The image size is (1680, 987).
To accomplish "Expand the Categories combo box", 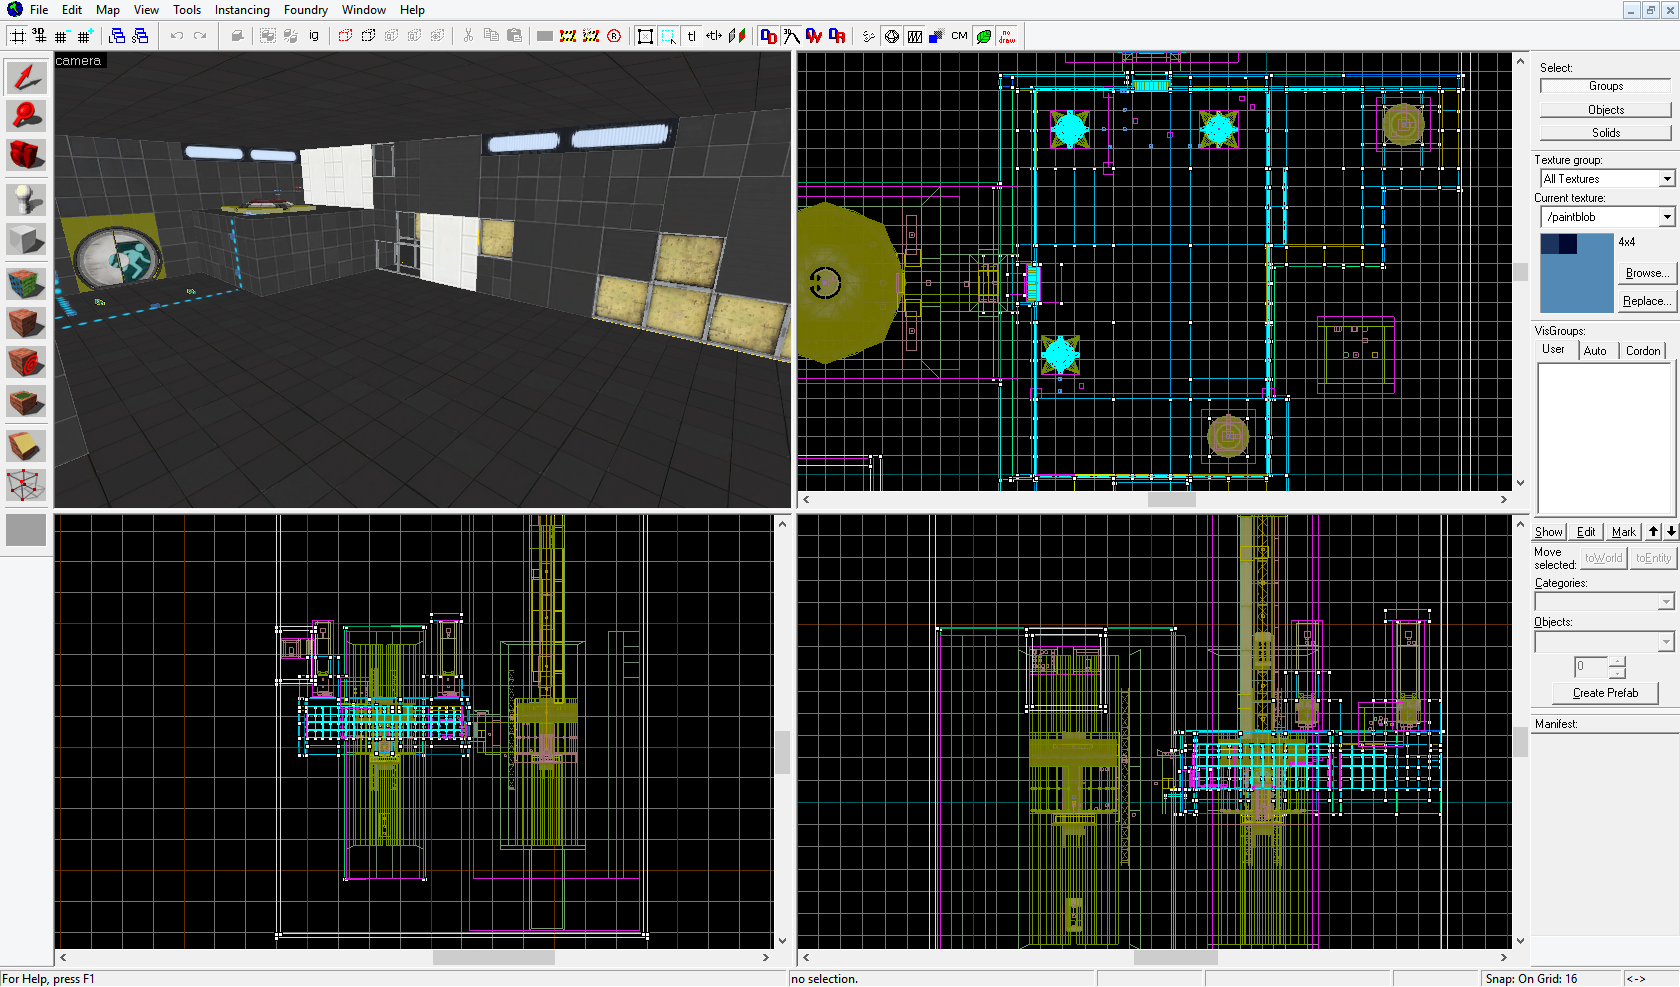I will (x=1665, y=602).
